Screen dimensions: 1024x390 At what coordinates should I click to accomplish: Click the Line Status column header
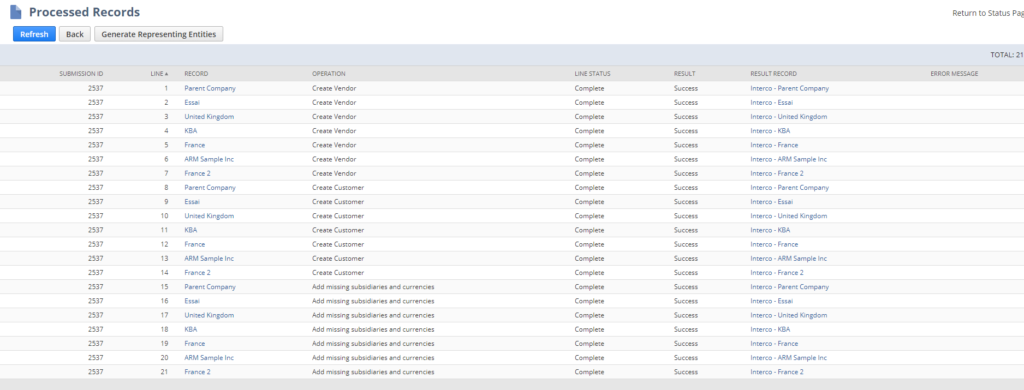(592, 74)
